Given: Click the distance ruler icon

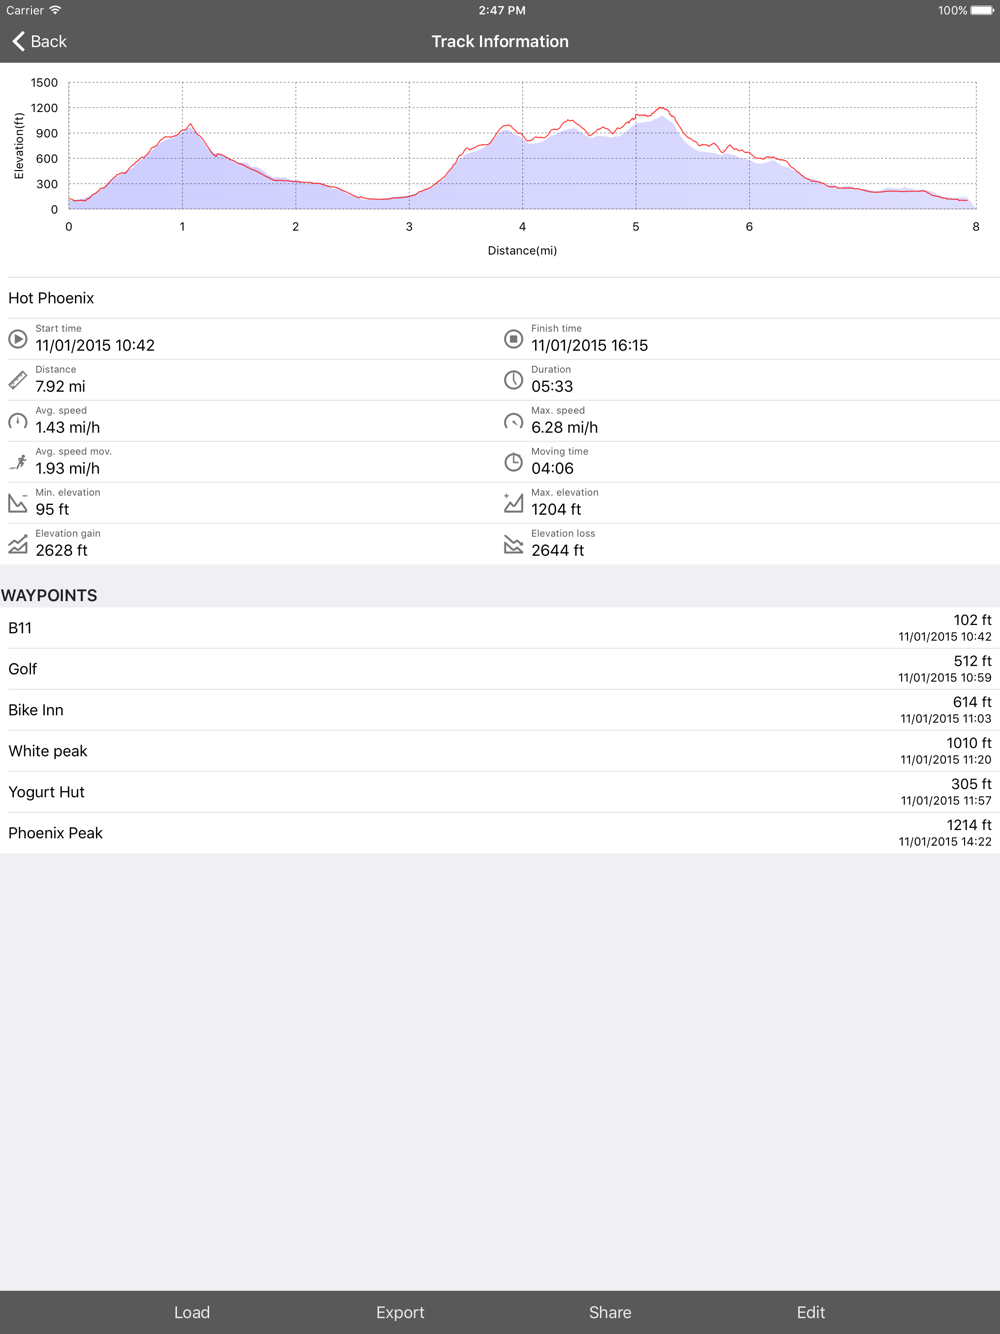Looking at the screenshot, I should coord(18,380).
